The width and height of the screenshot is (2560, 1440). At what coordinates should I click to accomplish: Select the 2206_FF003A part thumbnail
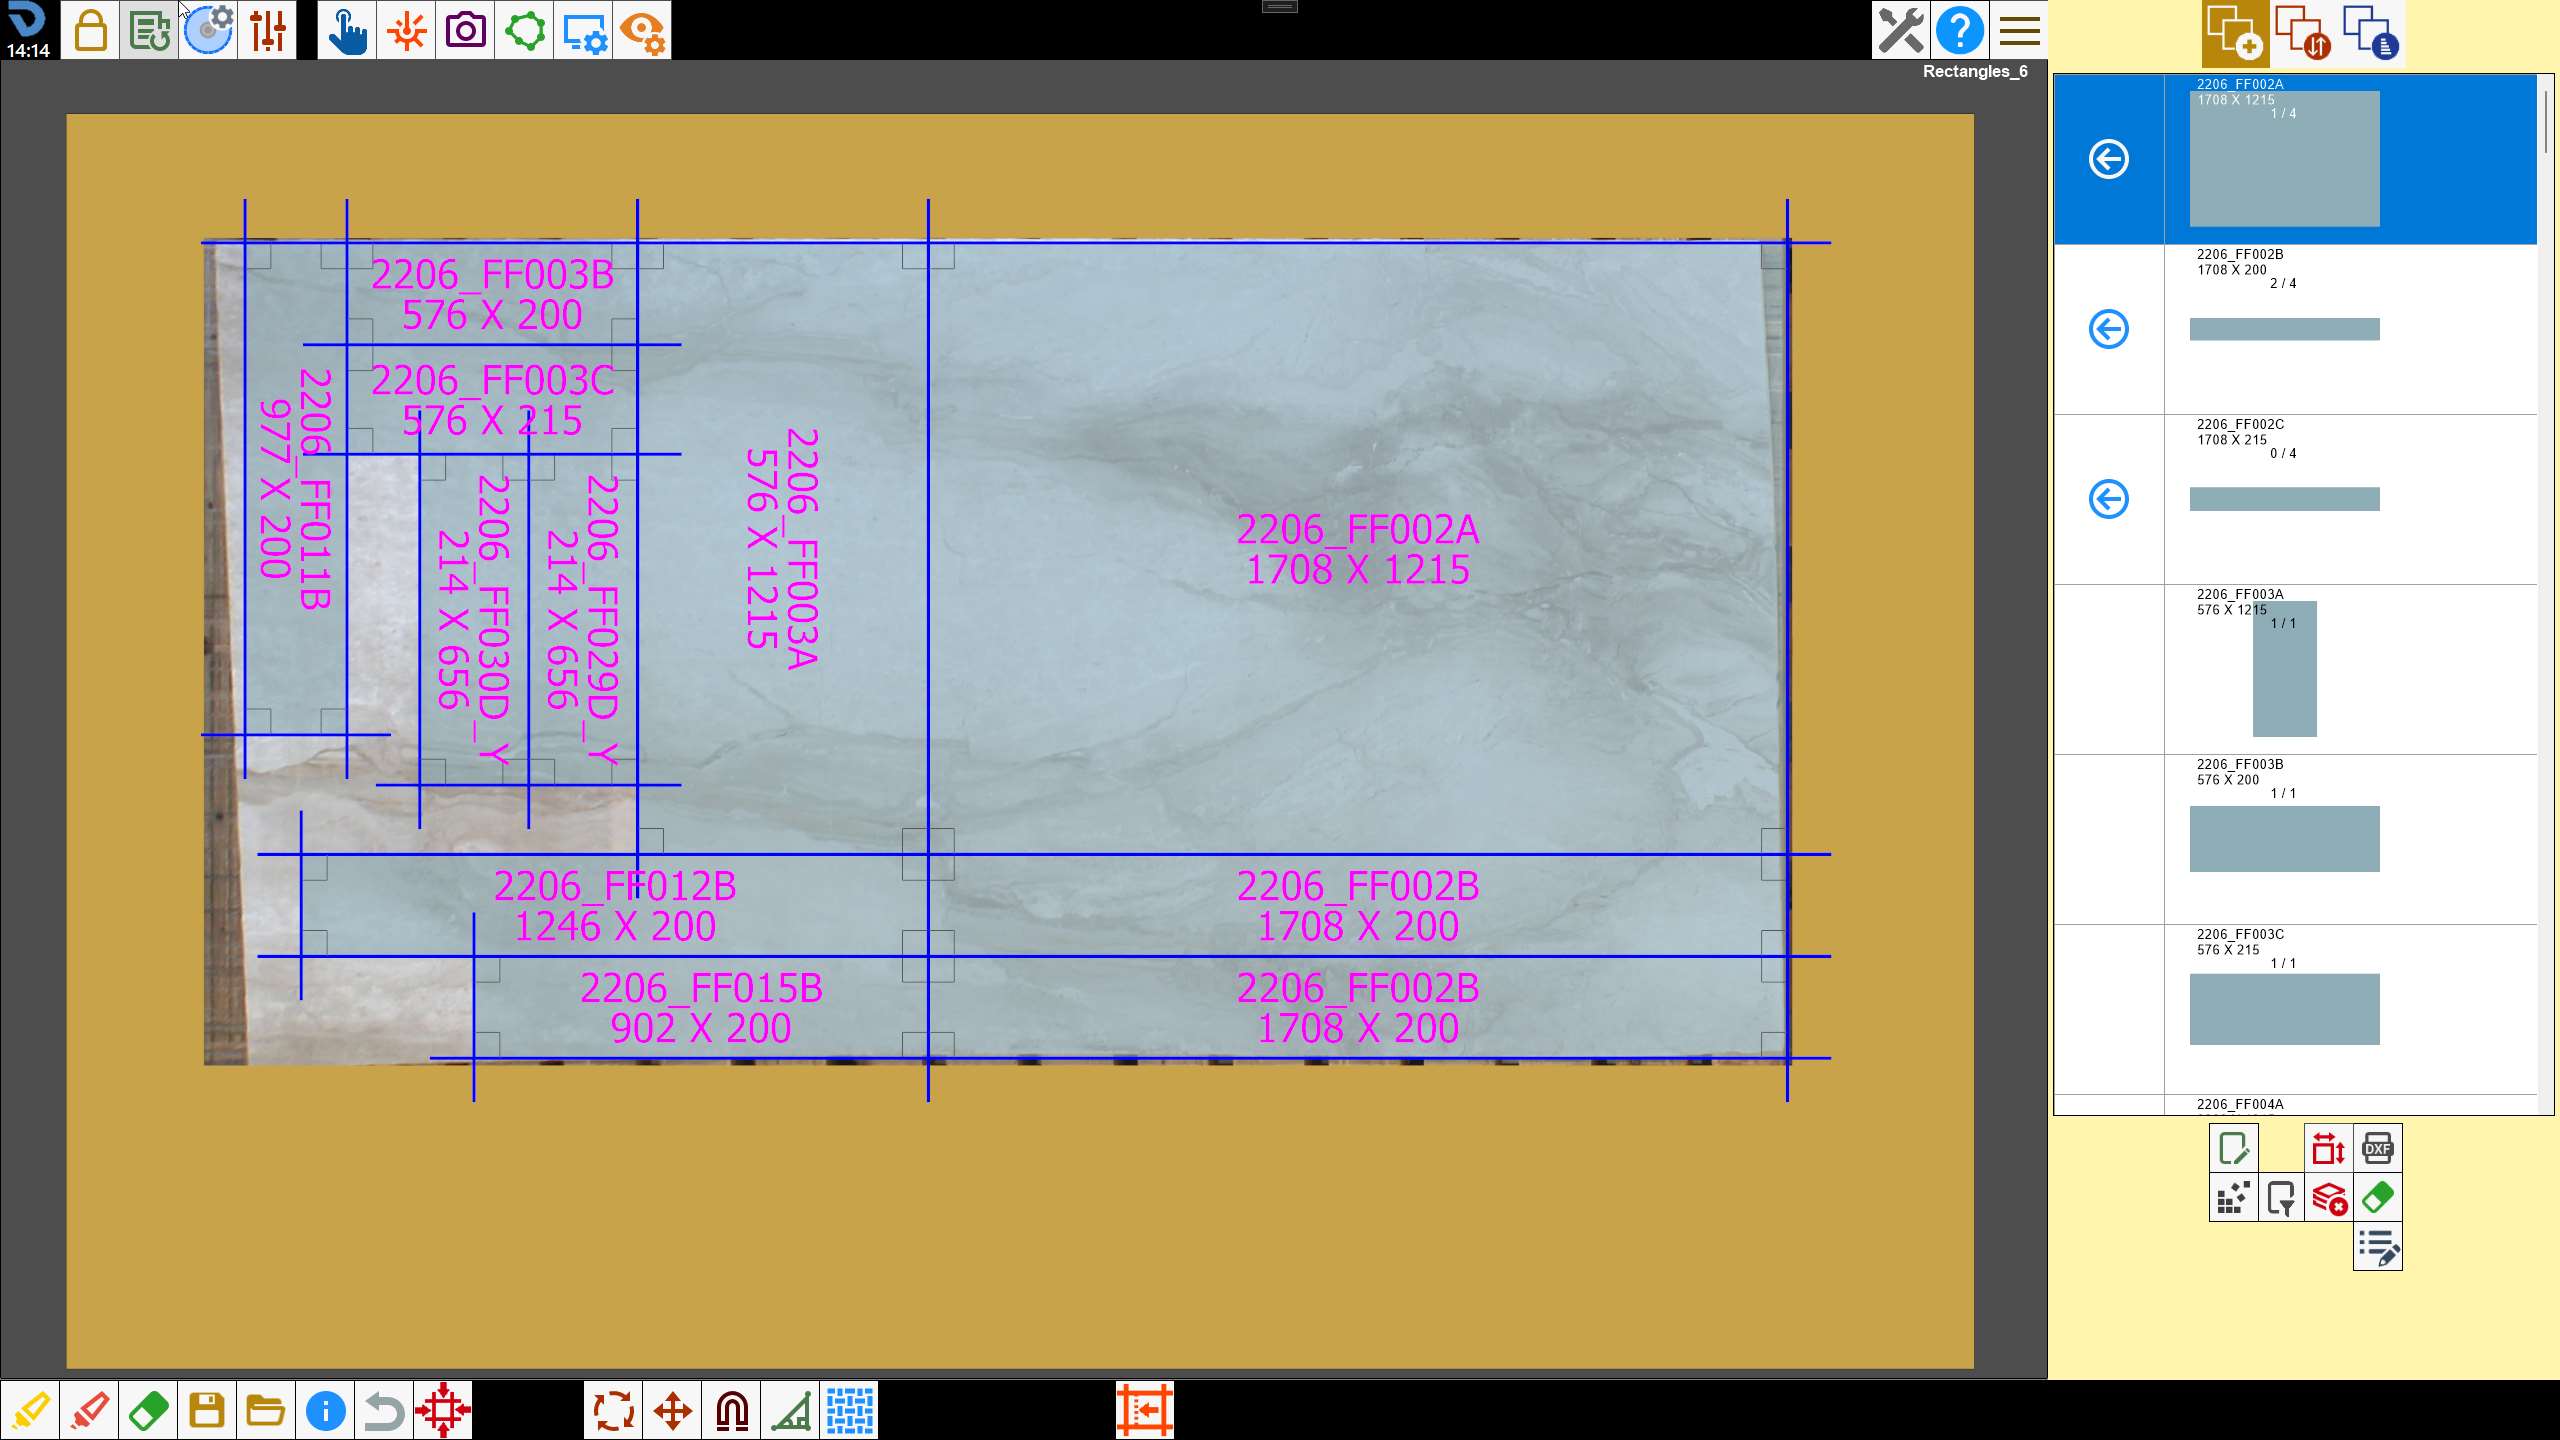[x=2284, y=668]
